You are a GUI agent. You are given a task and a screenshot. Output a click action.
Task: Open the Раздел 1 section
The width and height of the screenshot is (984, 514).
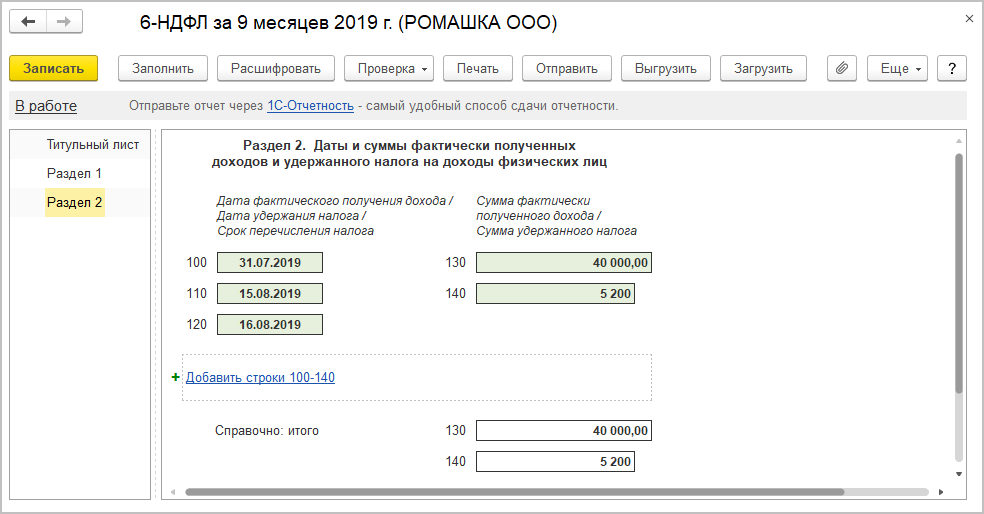pos(74,173)
